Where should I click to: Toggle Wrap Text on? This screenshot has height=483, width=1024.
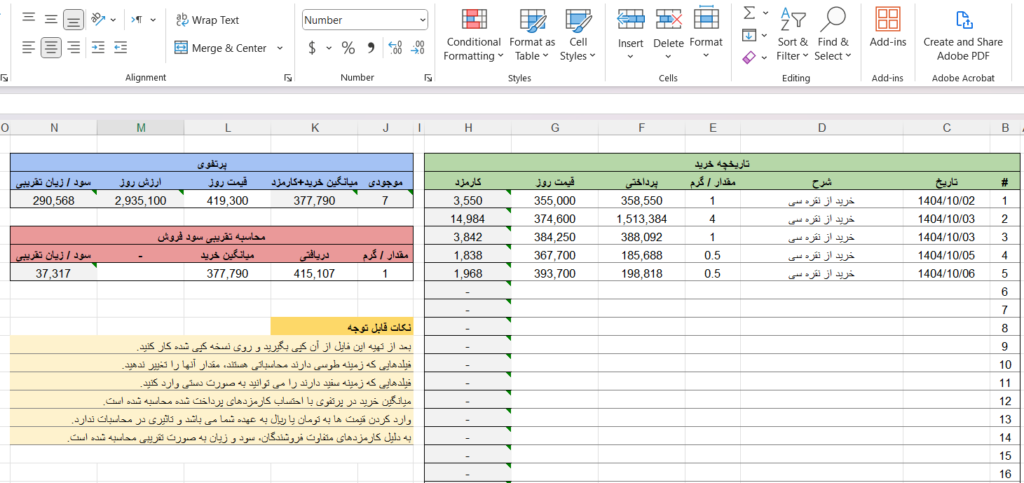[207, 20]
